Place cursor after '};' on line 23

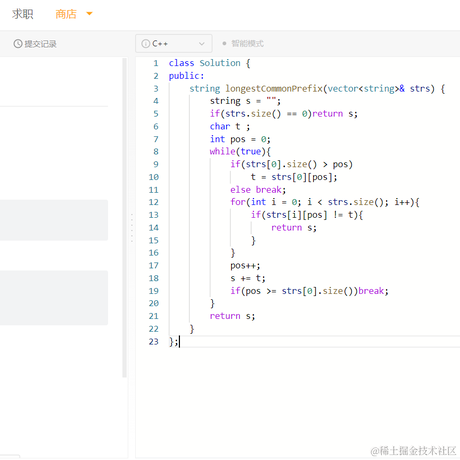tap(179, 341)
